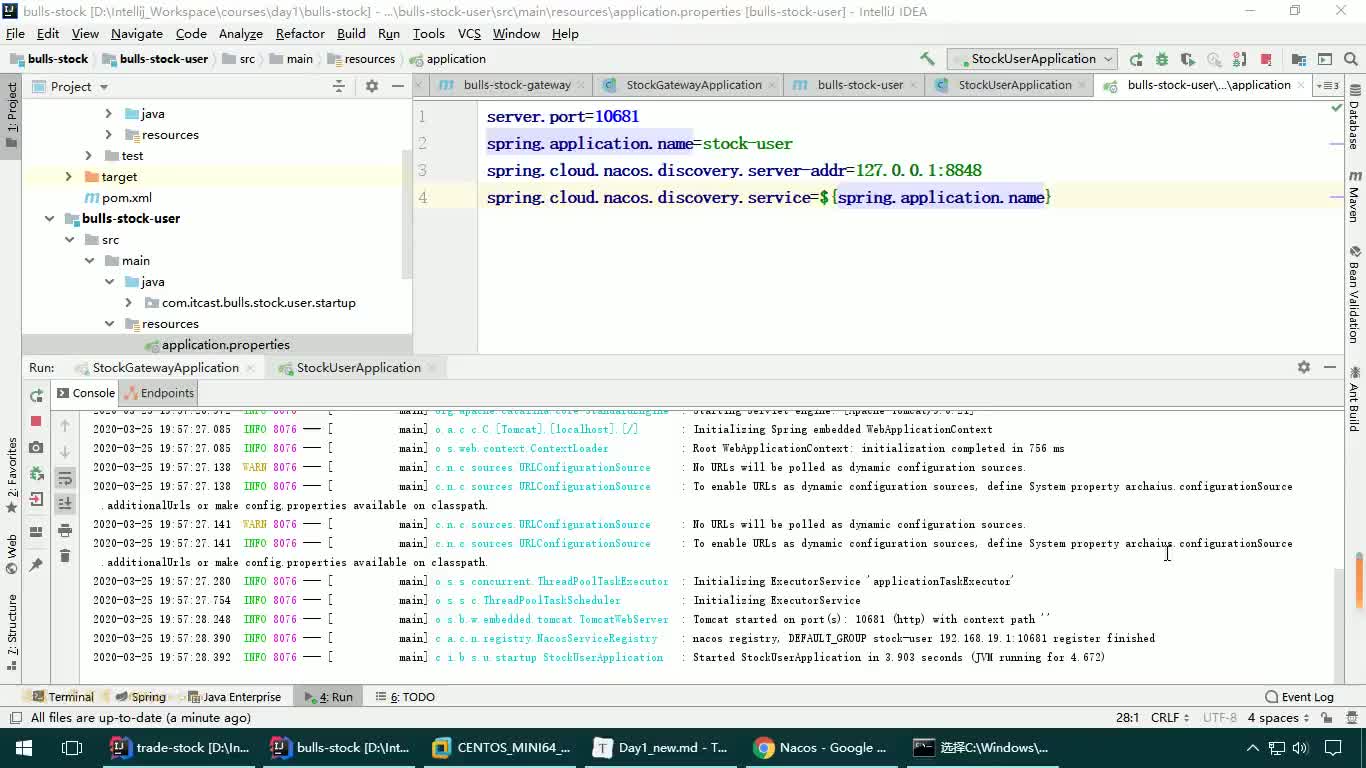Open Terminal tool window
The height and width of the screenshot is (768, 1366).
tap(62, 697)
